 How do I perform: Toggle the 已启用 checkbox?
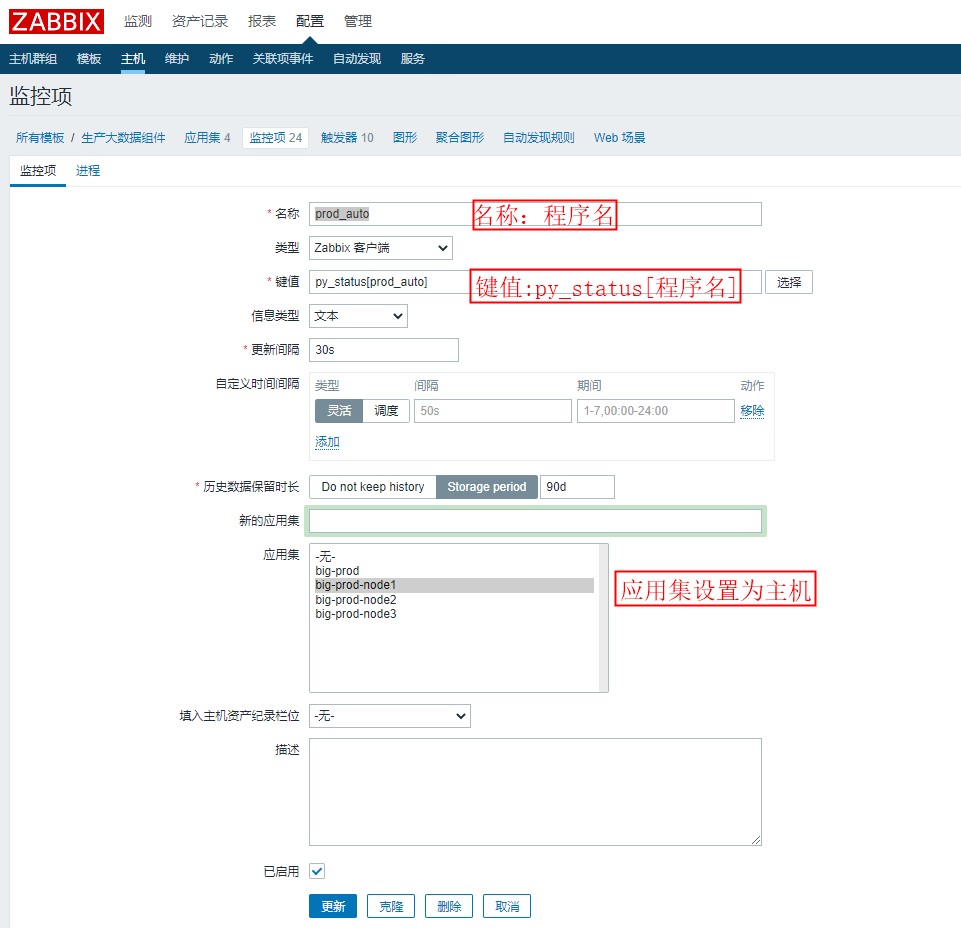(317, 871)
